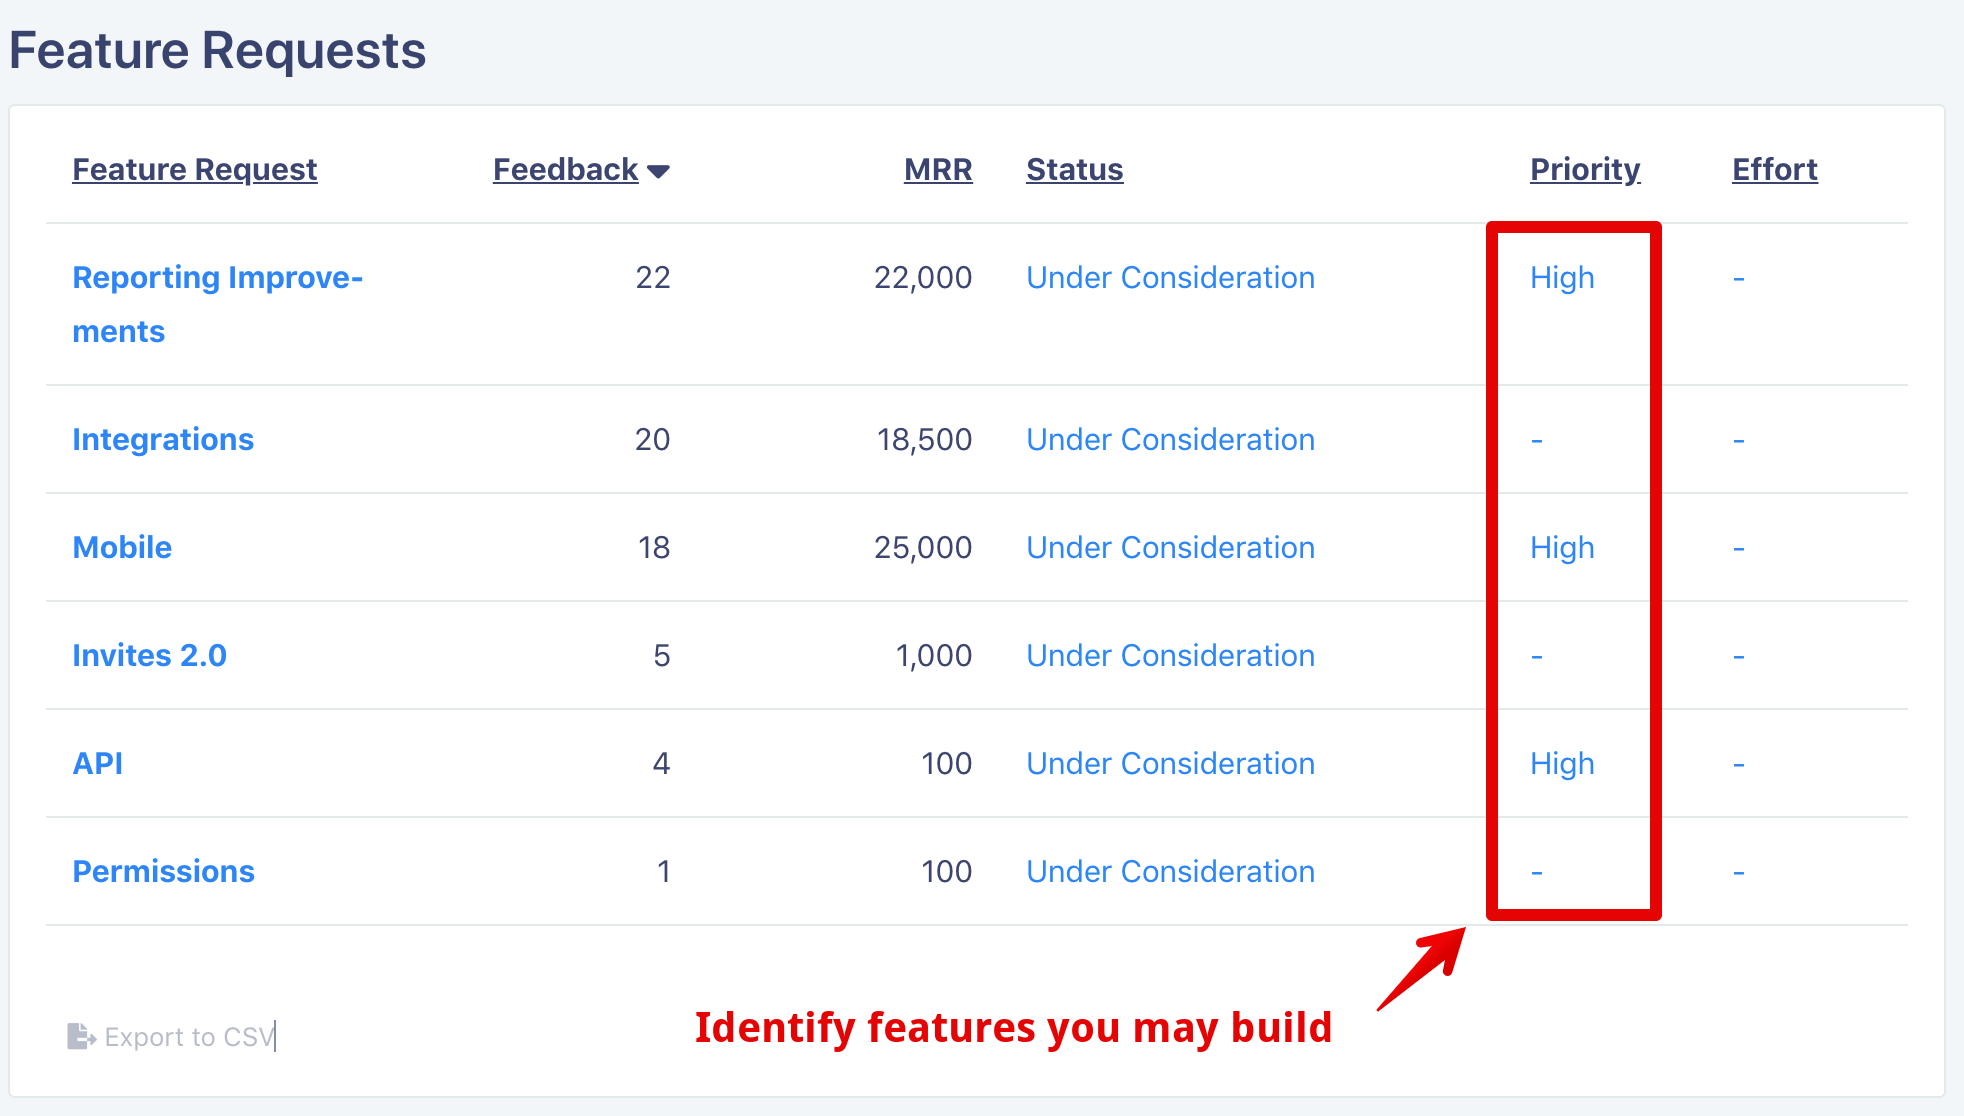
Task: Click the Feedback sort arrow
Action: 658,171
